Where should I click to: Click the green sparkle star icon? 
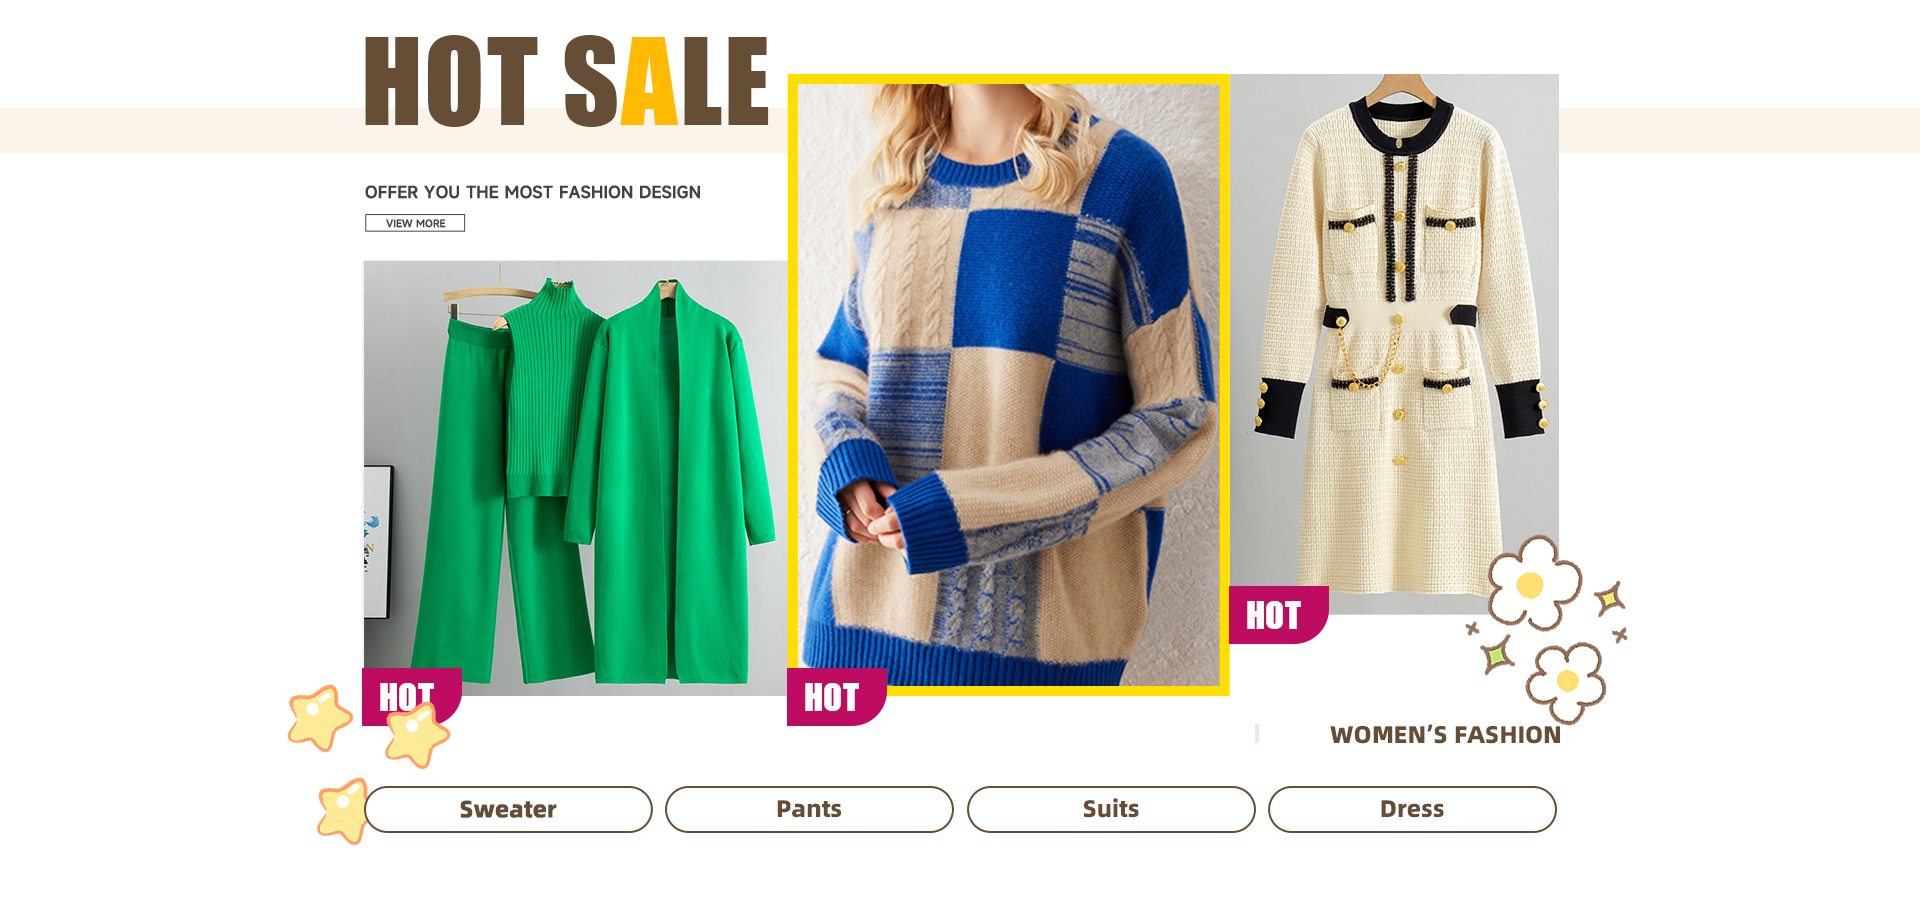coord(1496,655)
